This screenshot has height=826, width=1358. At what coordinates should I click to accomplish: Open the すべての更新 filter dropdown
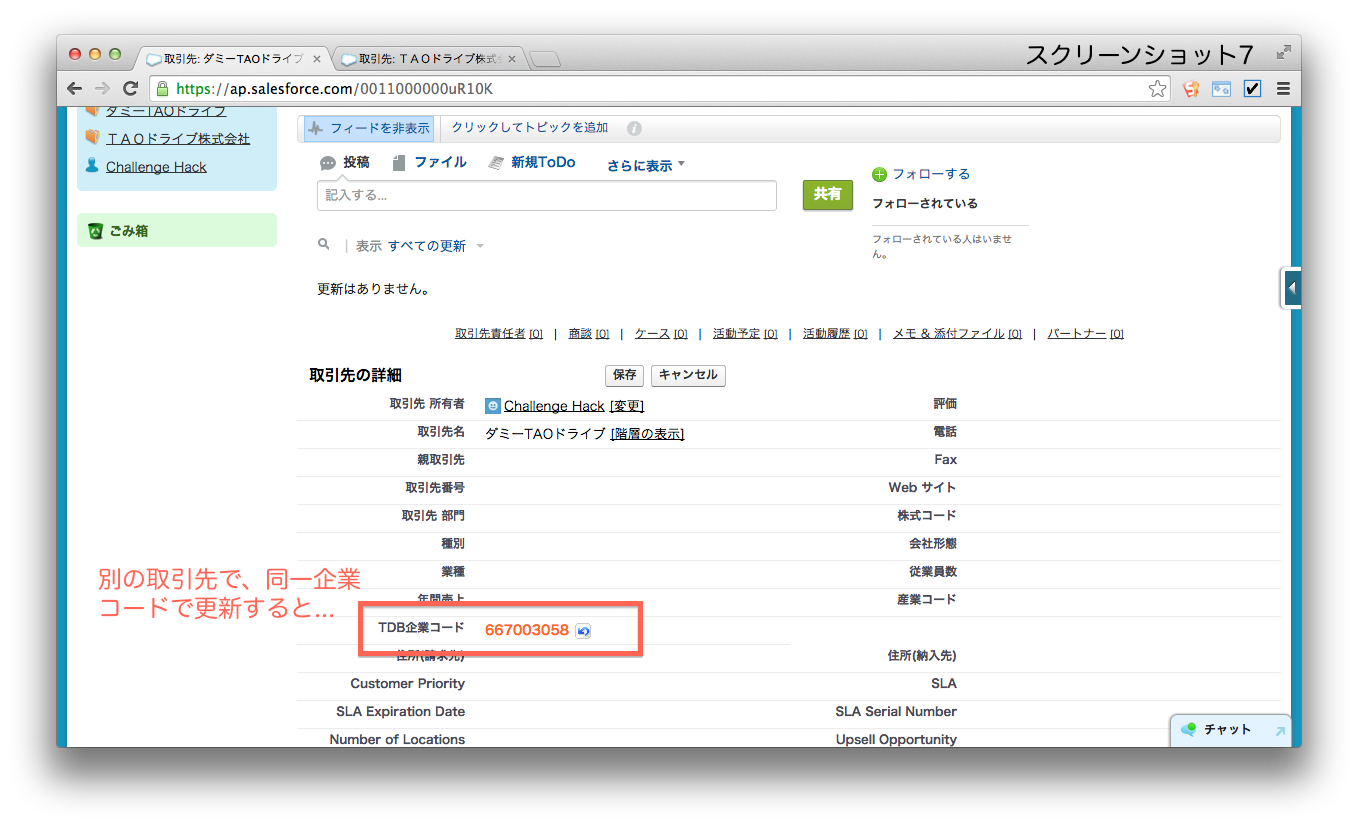coord(435,246)
